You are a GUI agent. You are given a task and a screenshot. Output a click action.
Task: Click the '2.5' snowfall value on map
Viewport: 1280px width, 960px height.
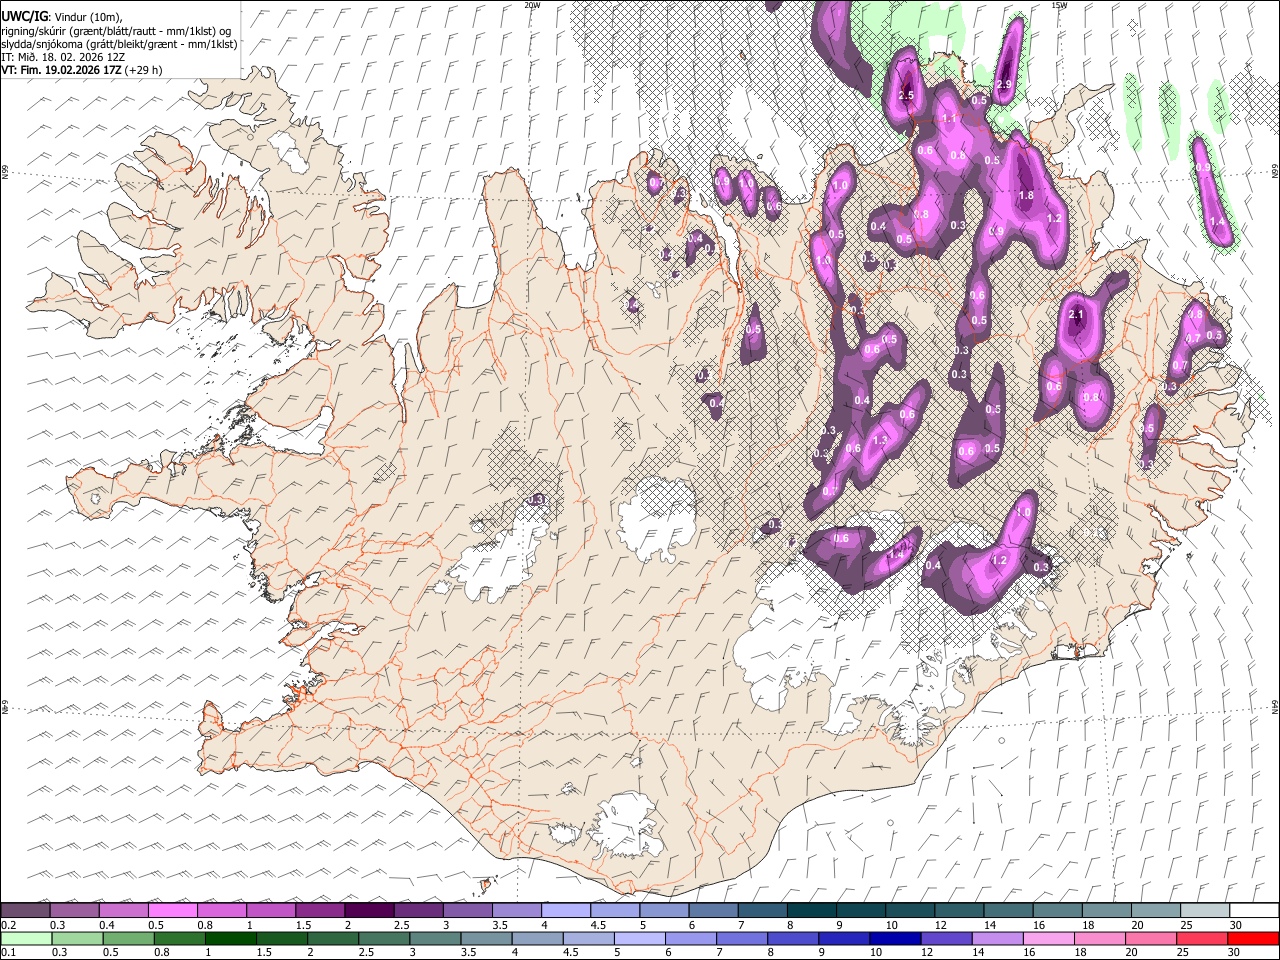907,96
